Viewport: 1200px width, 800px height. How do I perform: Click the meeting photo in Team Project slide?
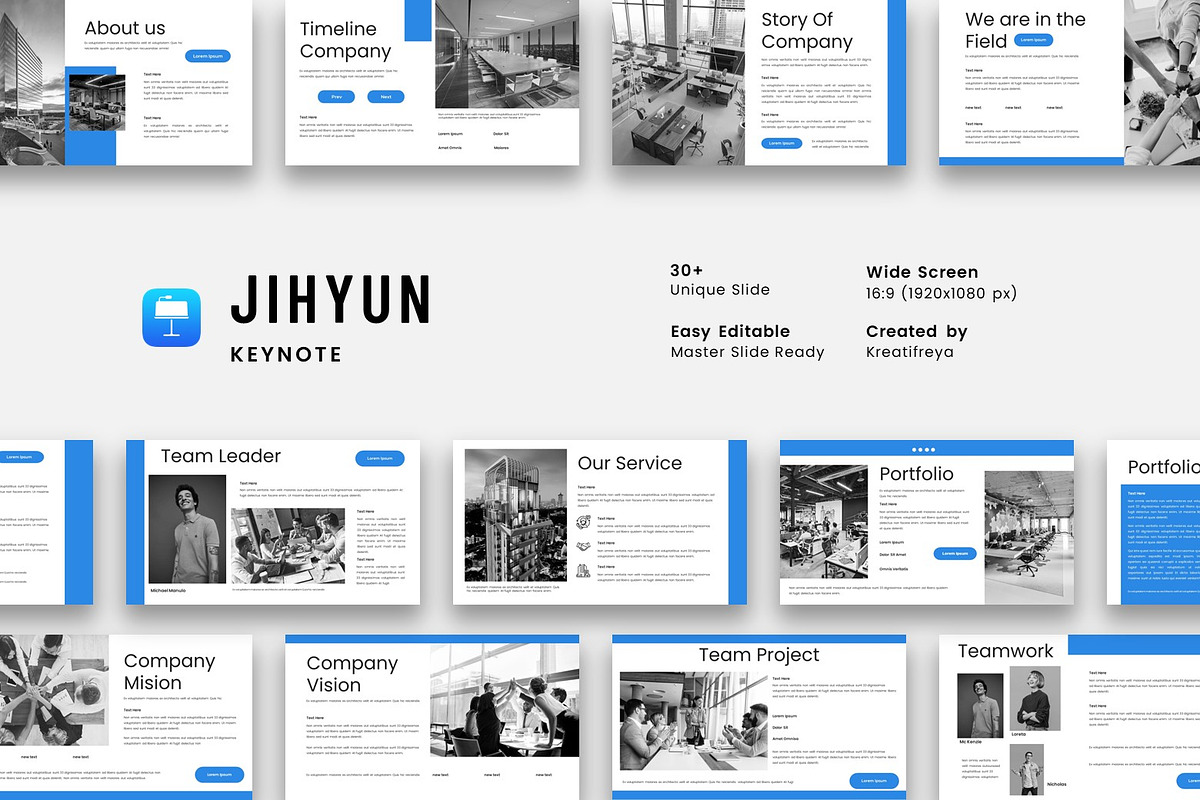coord(693,720)
